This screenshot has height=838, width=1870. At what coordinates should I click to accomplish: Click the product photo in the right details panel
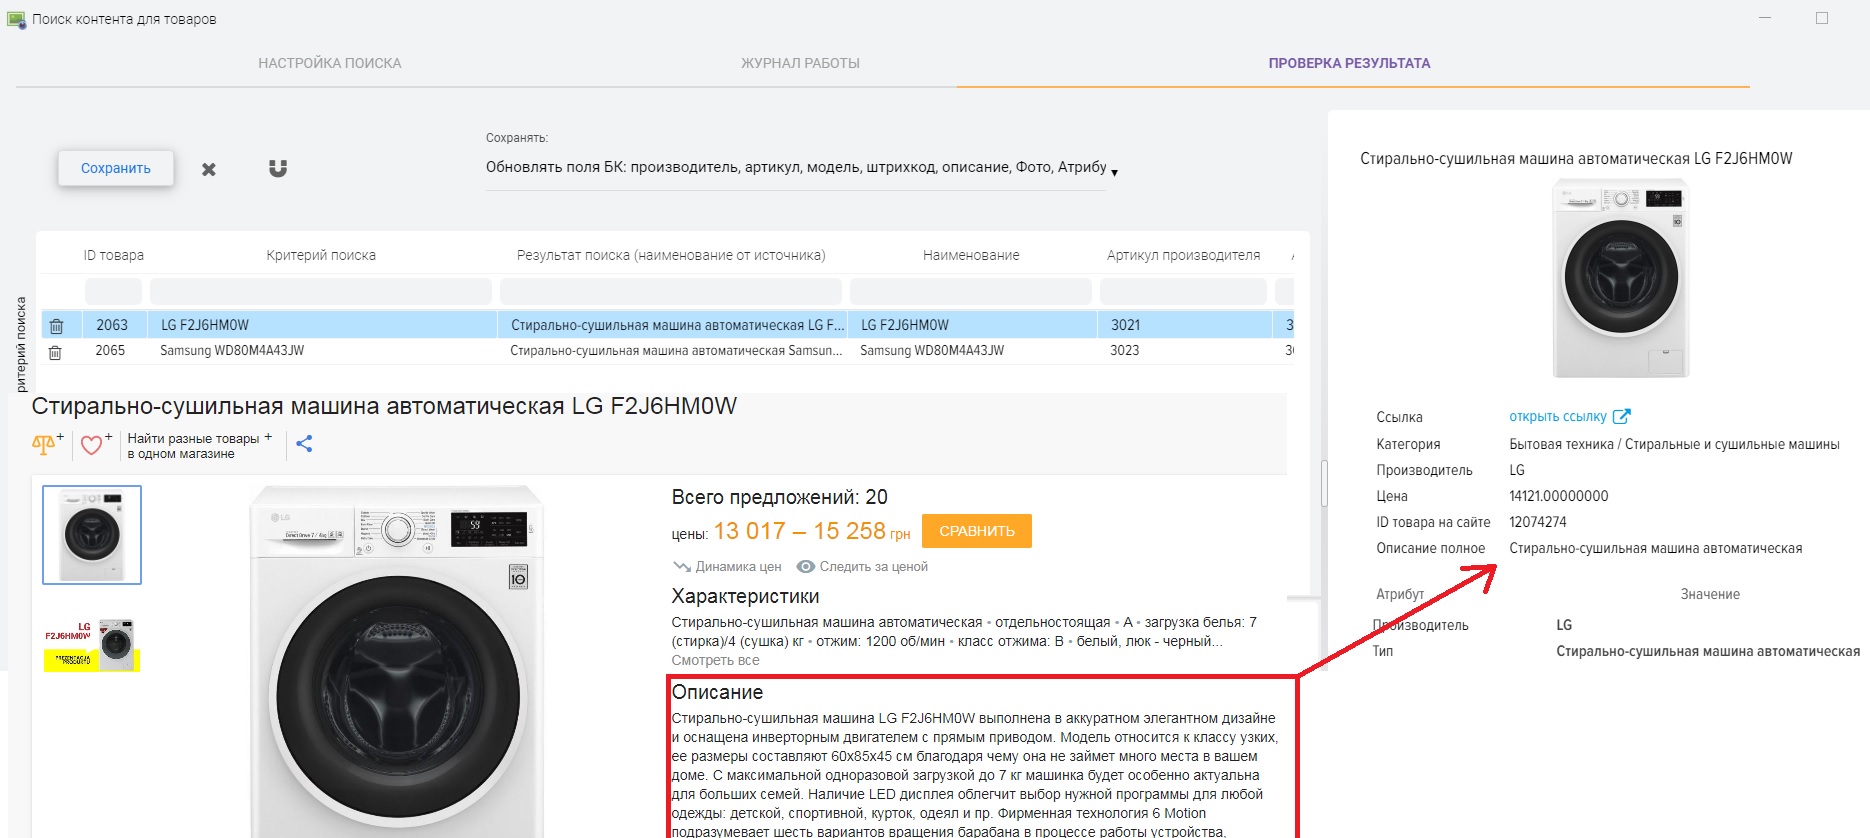tap(1621, 278)
